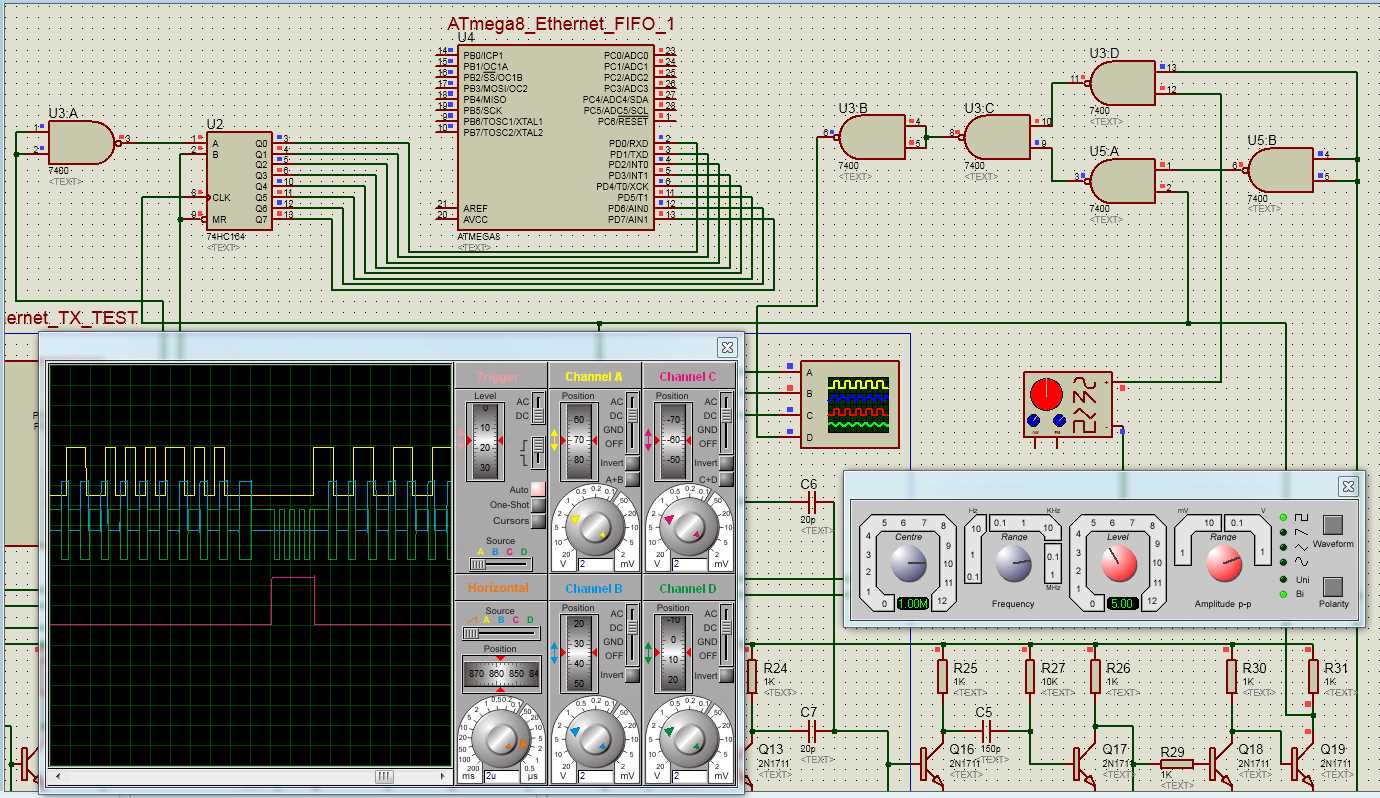Click the signal generator instrument symbol
Screen dimensions: 1380x798
click(x=1066, y=404)
